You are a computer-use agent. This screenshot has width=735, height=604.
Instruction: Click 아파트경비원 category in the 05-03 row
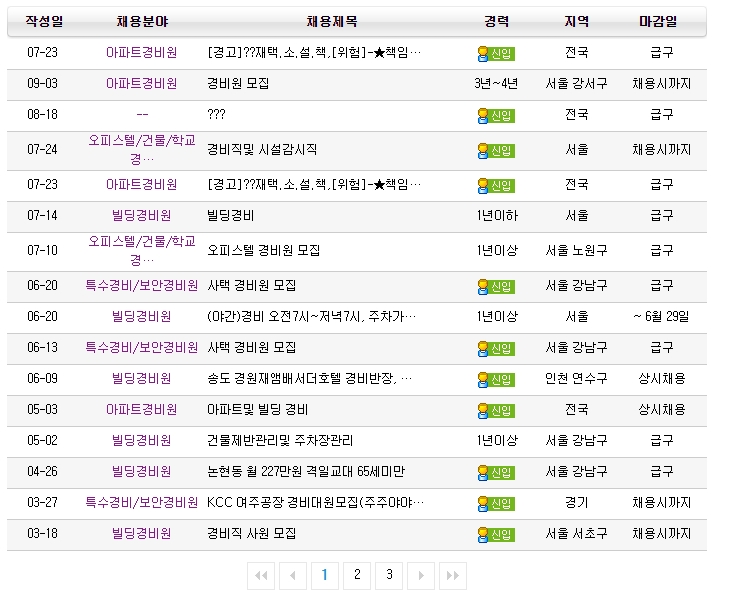click(142, 410)
